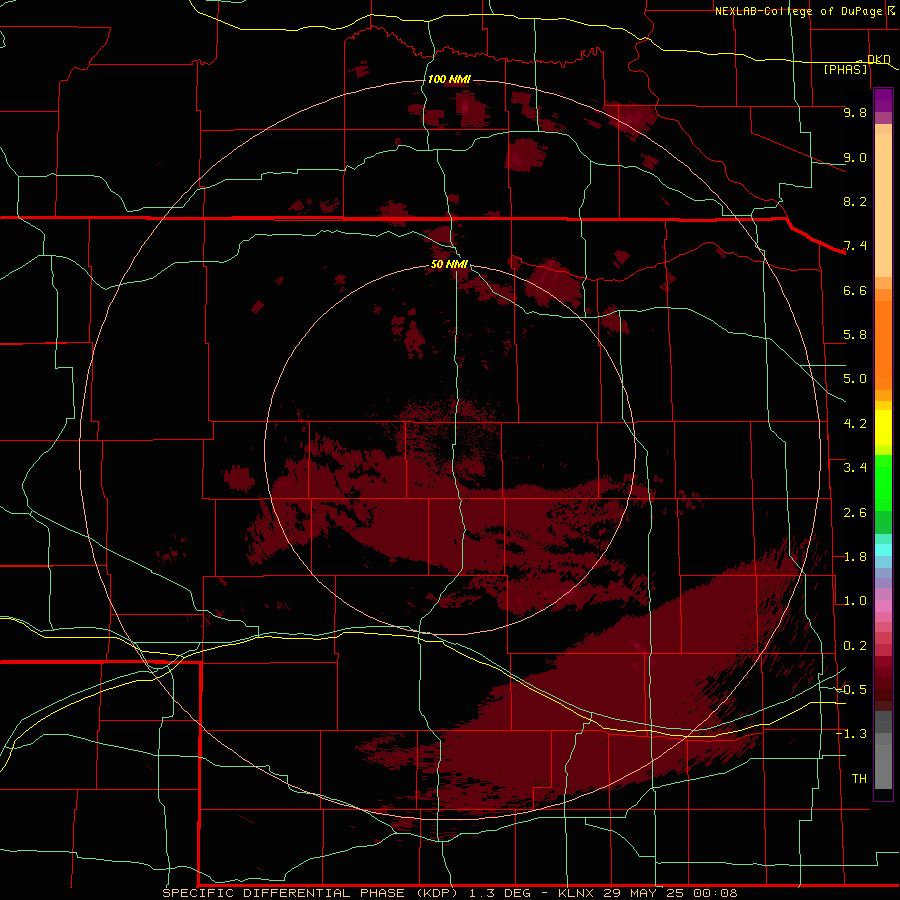Pick the purple band atop the color bar
The height and width of the screenshot is (900, 900).
click(x=883, y=100)
